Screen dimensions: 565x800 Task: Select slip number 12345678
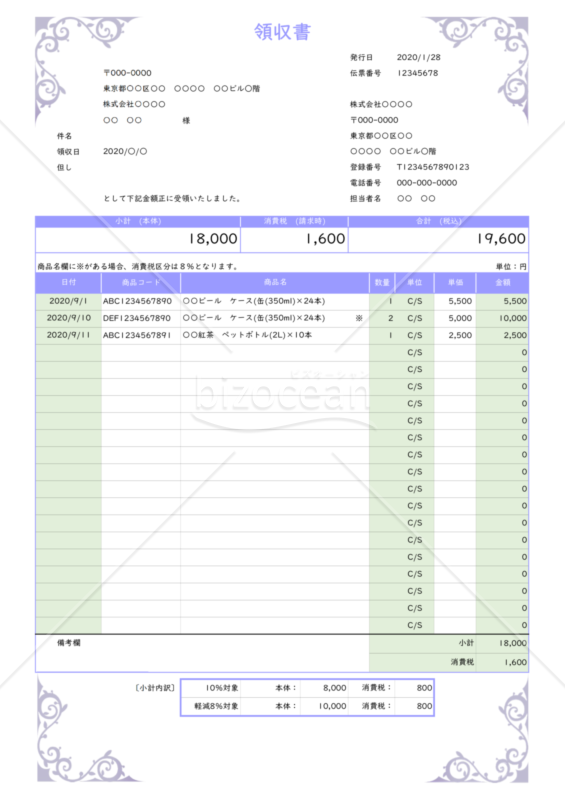(x=418, y=73)
